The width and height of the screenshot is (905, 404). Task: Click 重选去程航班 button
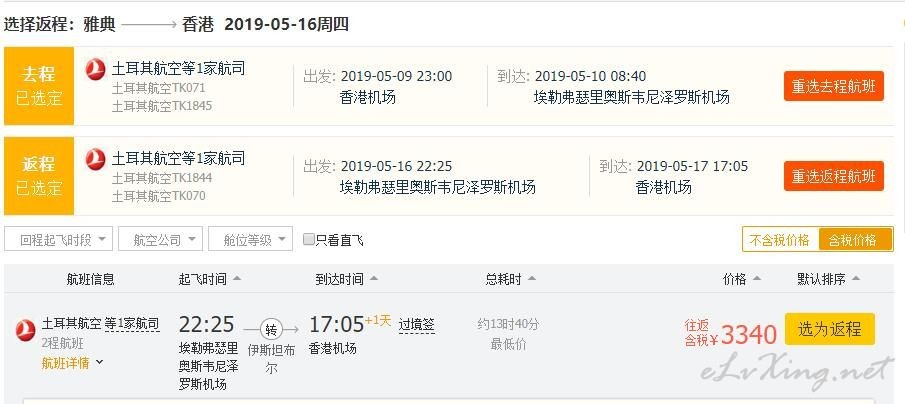(x=833, y=87)
